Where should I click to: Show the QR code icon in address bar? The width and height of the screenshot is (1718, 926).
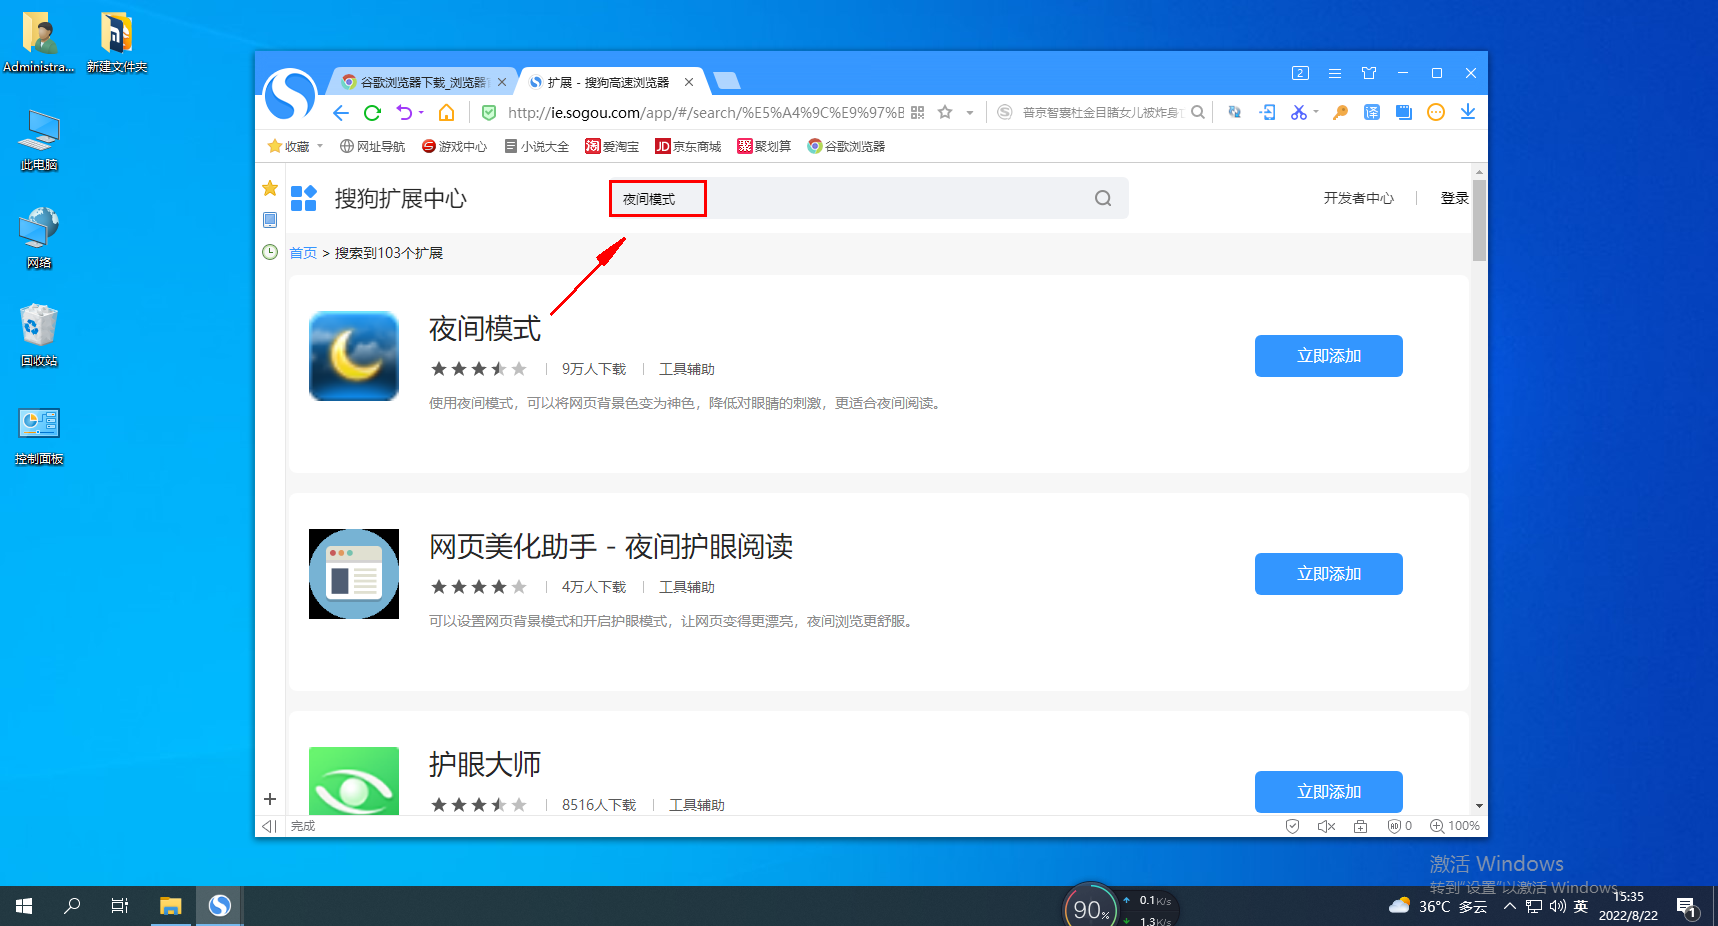coord(918,113)
